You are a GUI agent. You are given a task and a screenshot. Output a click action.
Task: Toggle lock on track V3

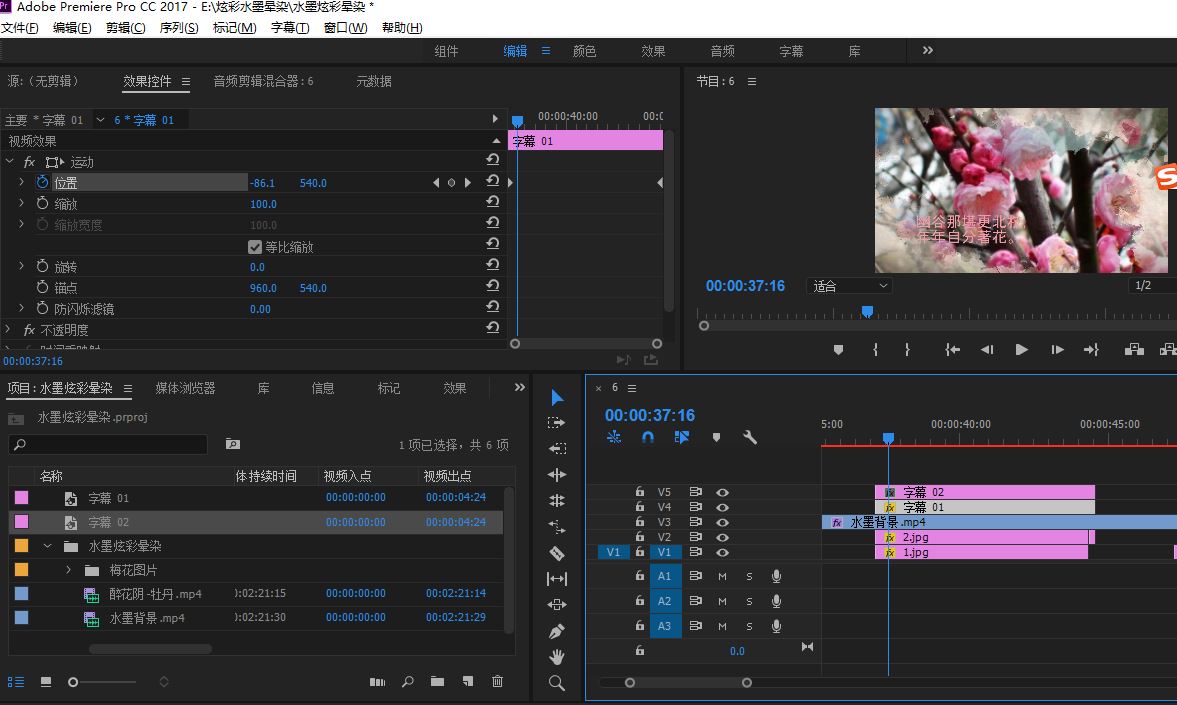click(x=640, y=522)
